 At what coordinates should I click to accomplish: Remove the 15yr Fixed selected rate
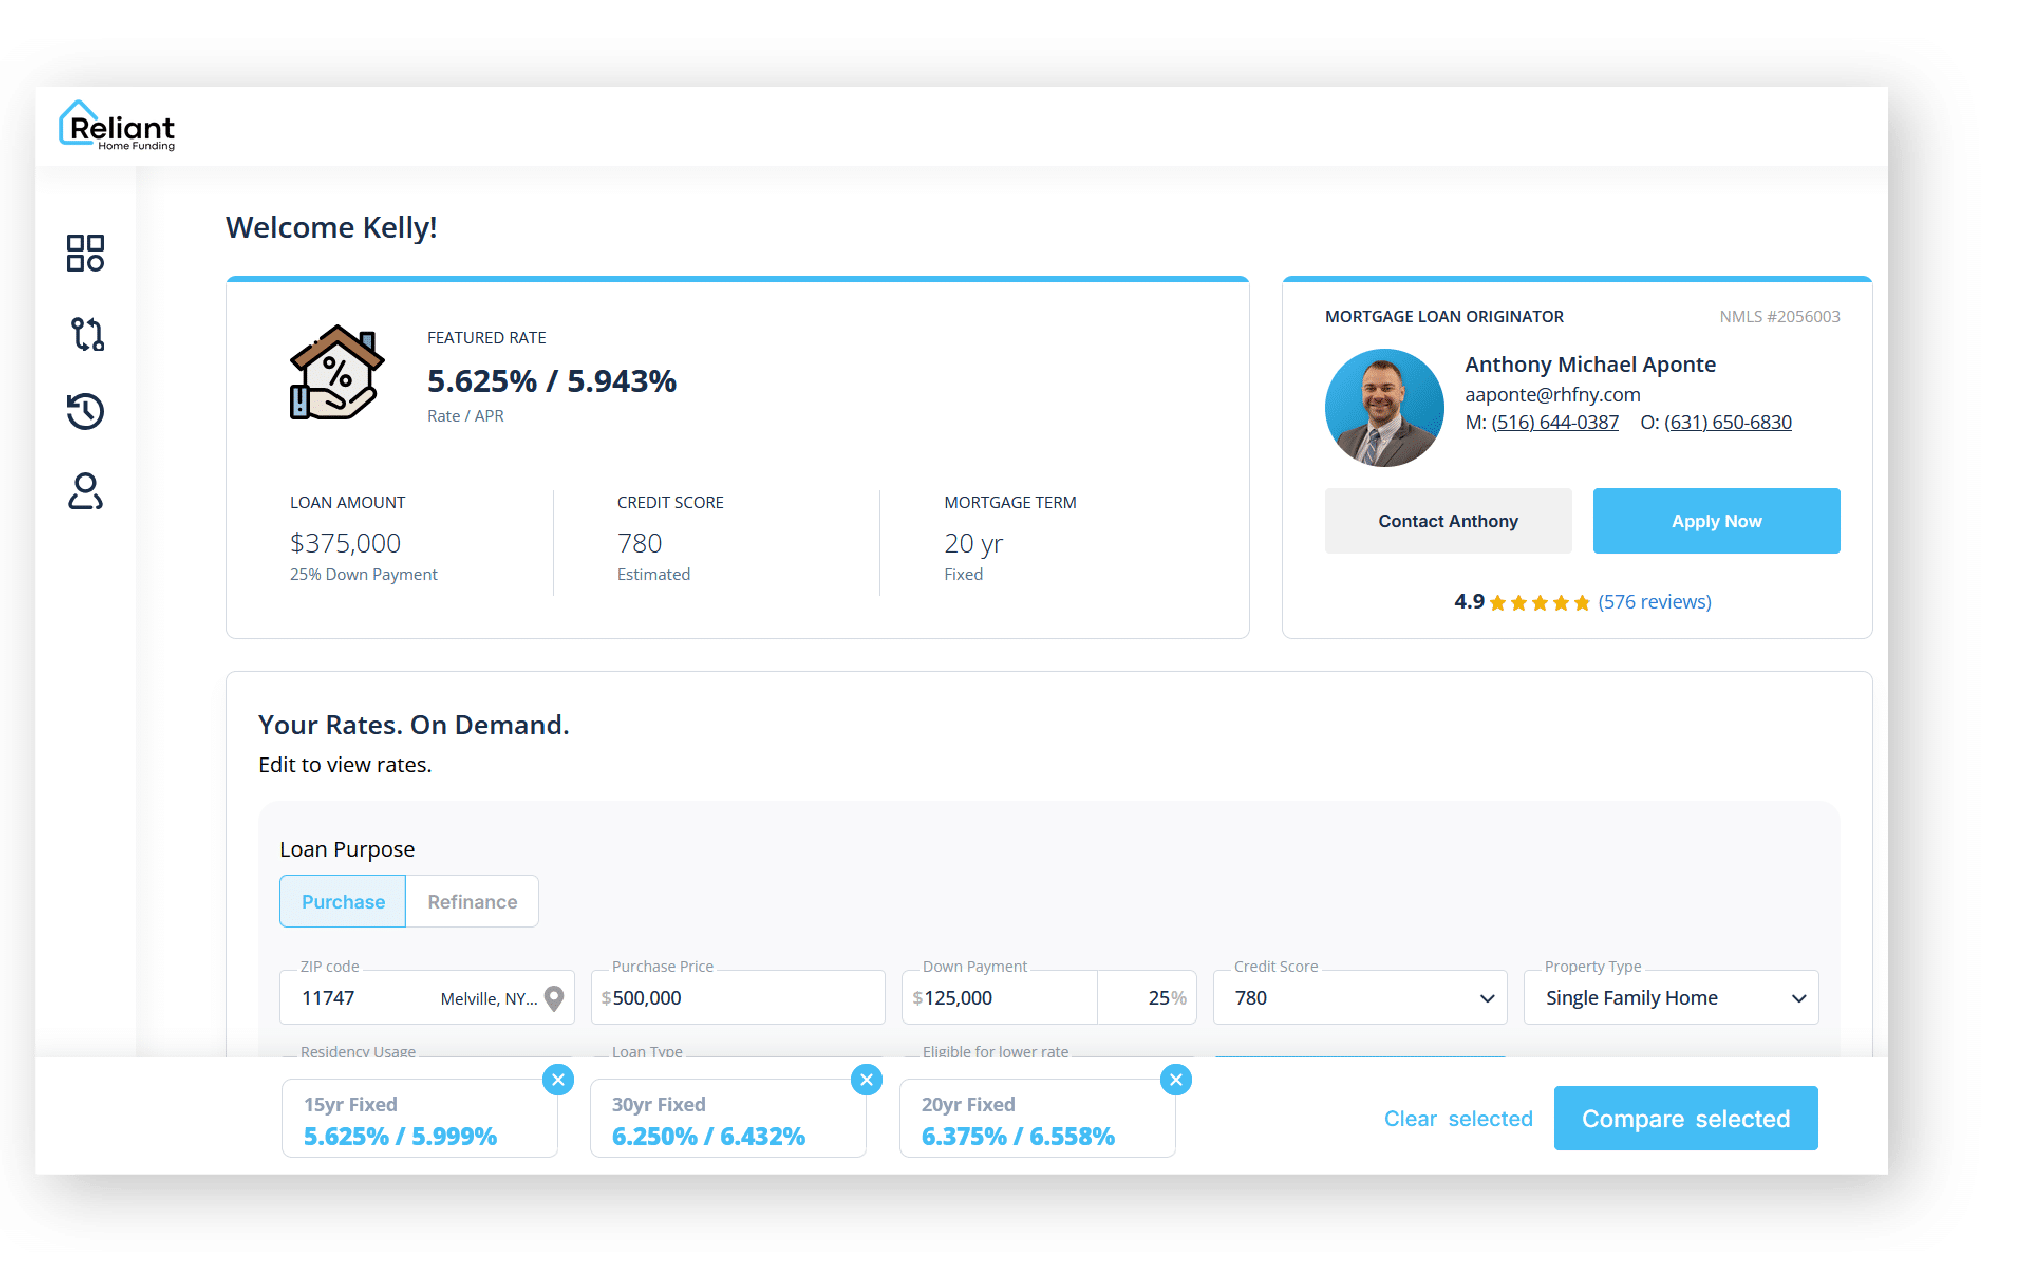(x=558, y=1079)
